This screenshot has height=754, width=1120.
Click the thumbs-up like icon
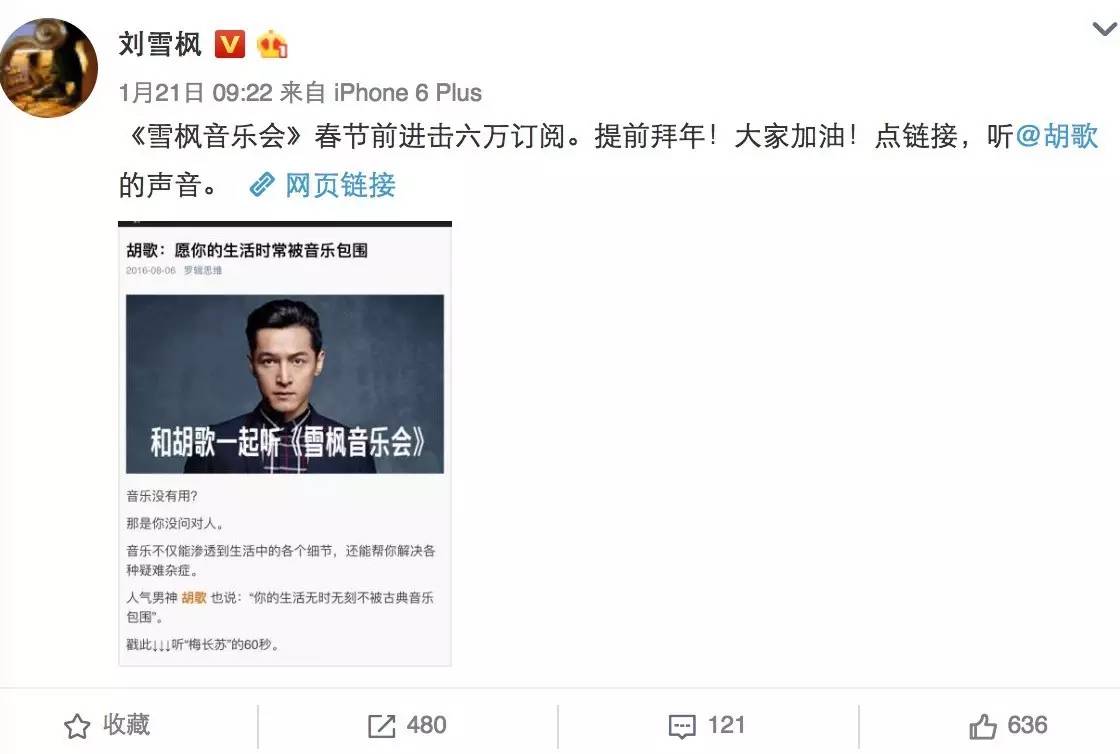tap(983, 726)
